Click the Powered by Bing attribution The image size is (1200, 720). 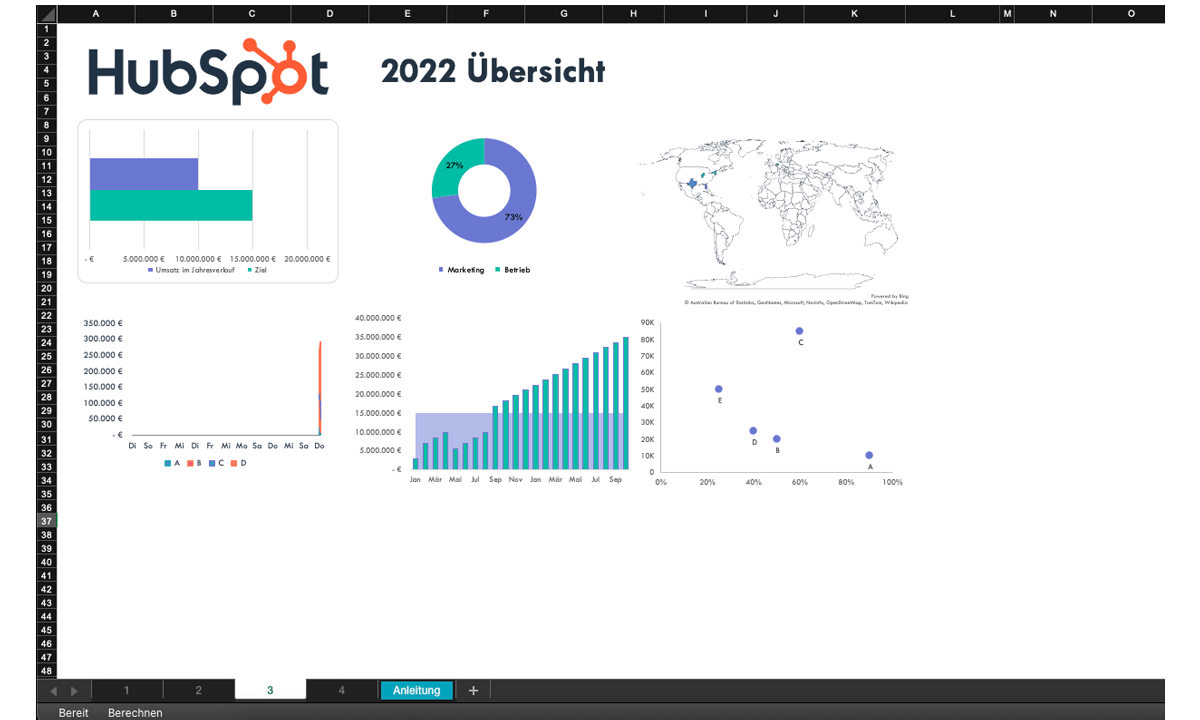point(890,296)
